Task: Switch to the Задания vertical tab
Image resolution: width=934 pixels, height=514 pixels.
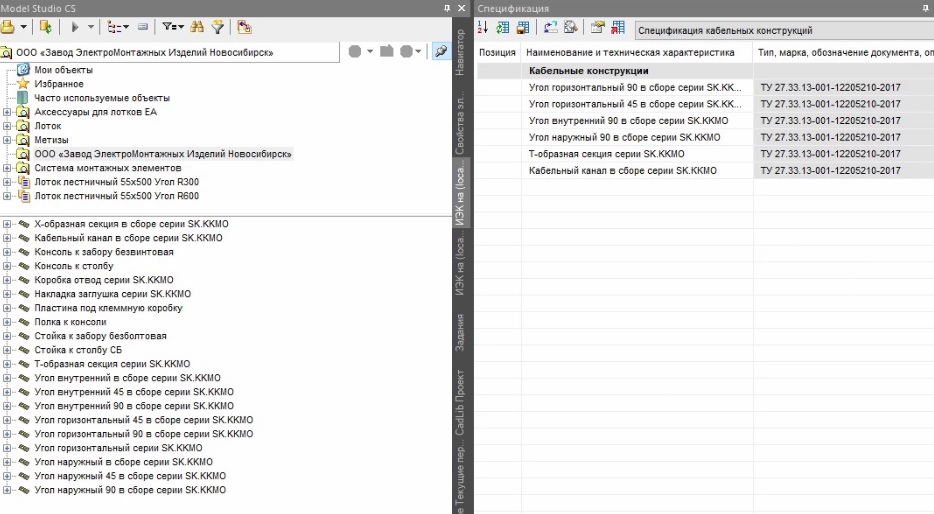Action: pos(460,332)
